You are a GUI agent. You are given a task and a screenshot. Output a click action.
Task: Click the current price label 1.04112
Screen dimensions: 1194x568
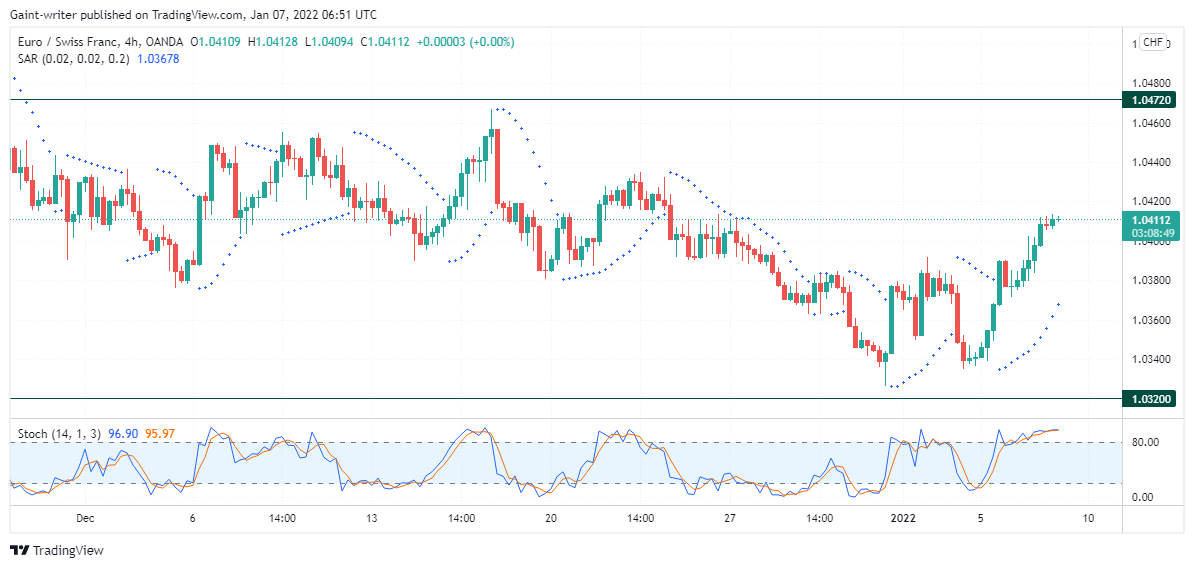click(x=1151, y=220)
